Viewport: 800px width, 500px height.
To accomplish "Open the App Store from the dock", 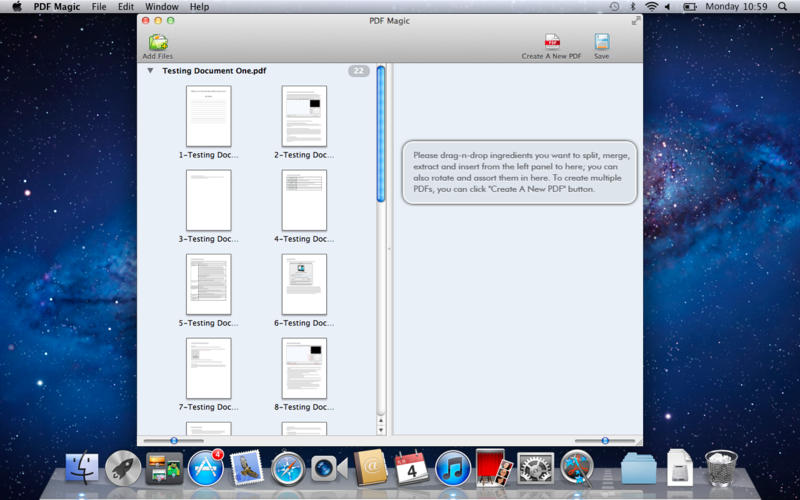I will tap(205, 467).
